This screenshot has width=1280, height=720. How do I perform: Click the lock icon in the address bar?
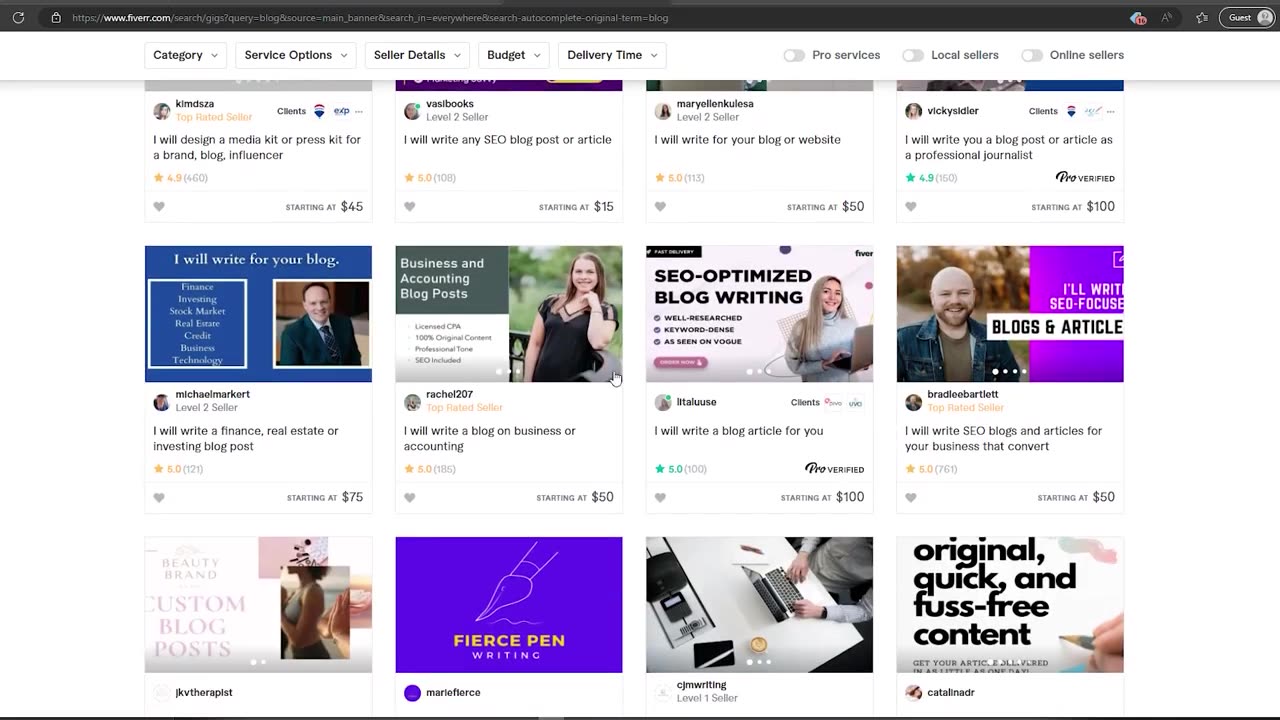56,17
